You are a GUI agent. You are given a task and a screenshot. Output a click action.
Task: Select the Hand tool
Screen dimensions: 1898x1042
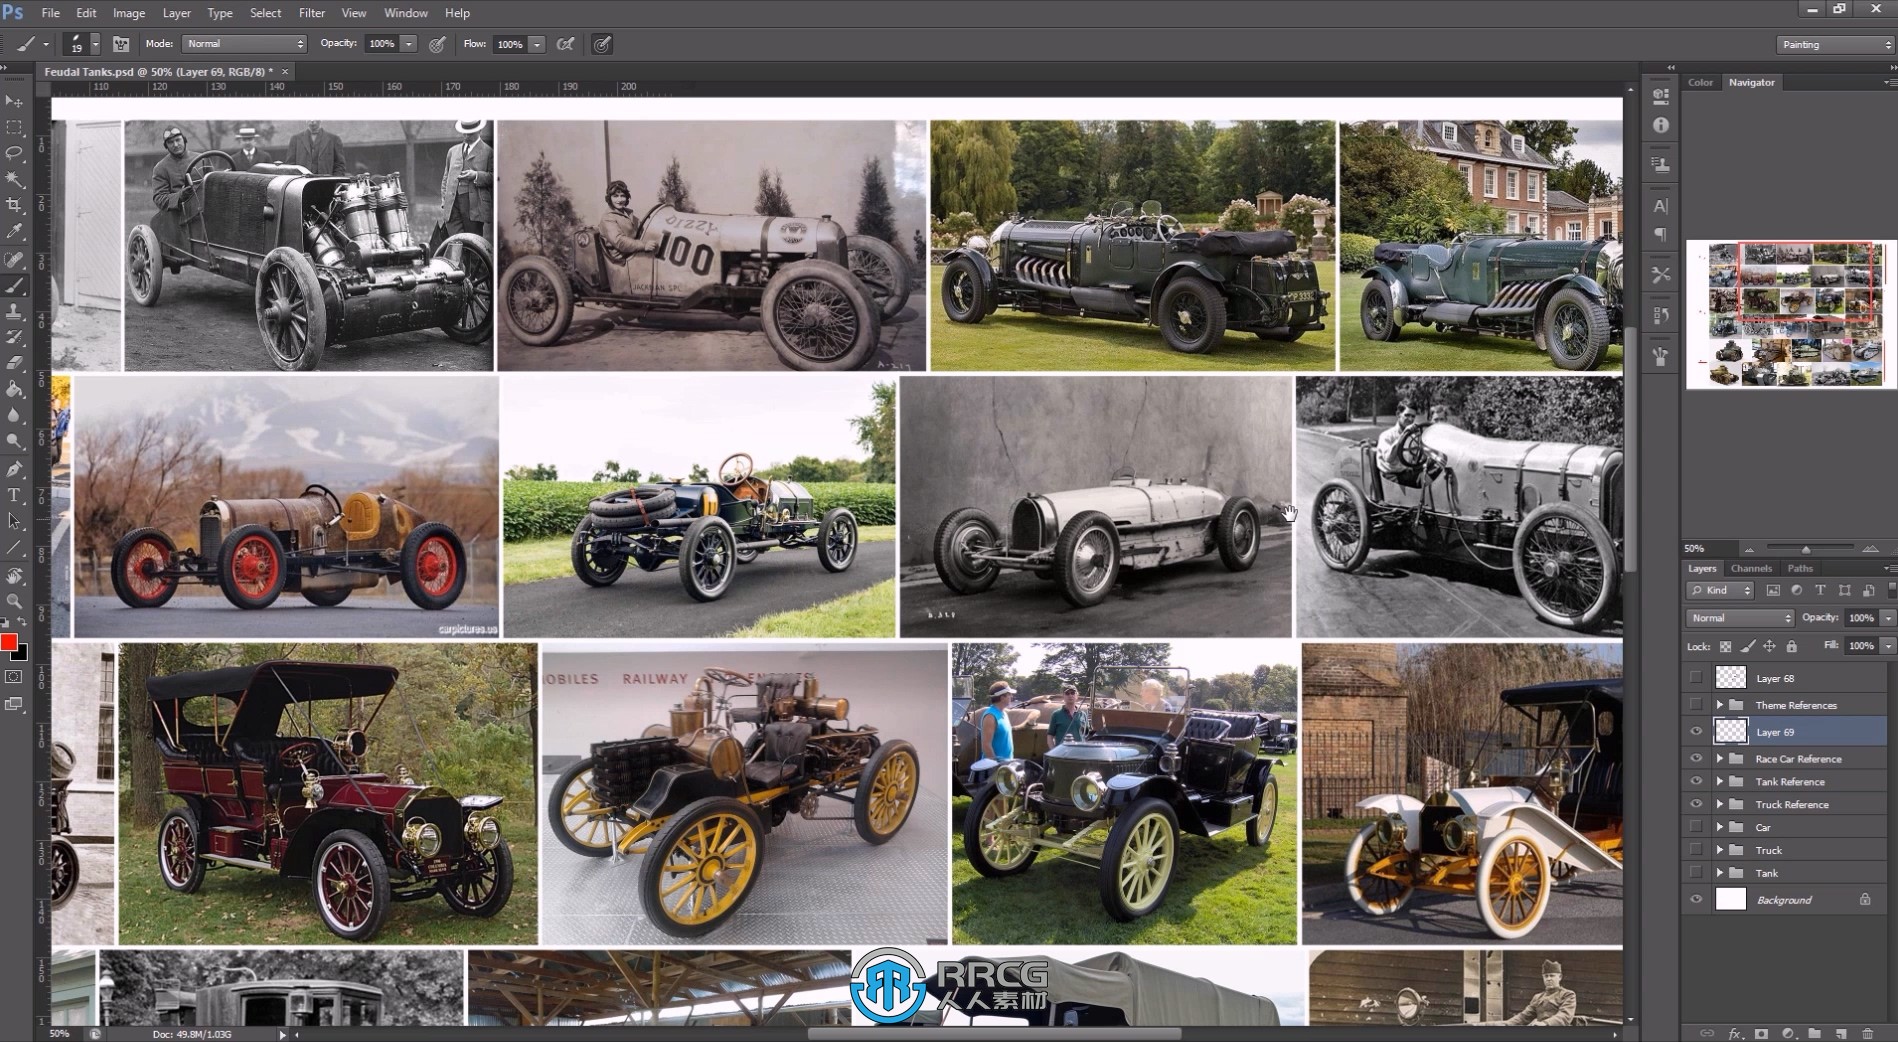[x=14, y=575]
